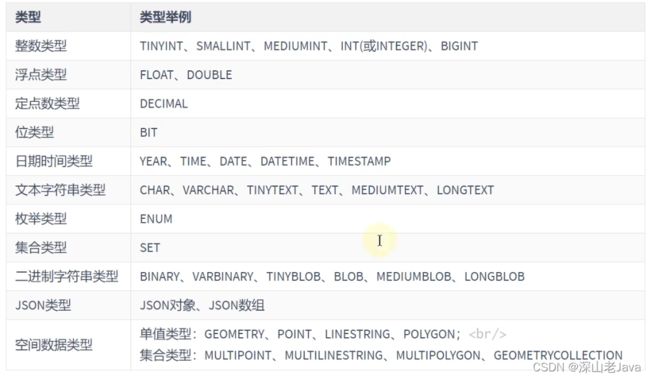Select the 位类型 row label
The image size is (650, 379).
34,132
